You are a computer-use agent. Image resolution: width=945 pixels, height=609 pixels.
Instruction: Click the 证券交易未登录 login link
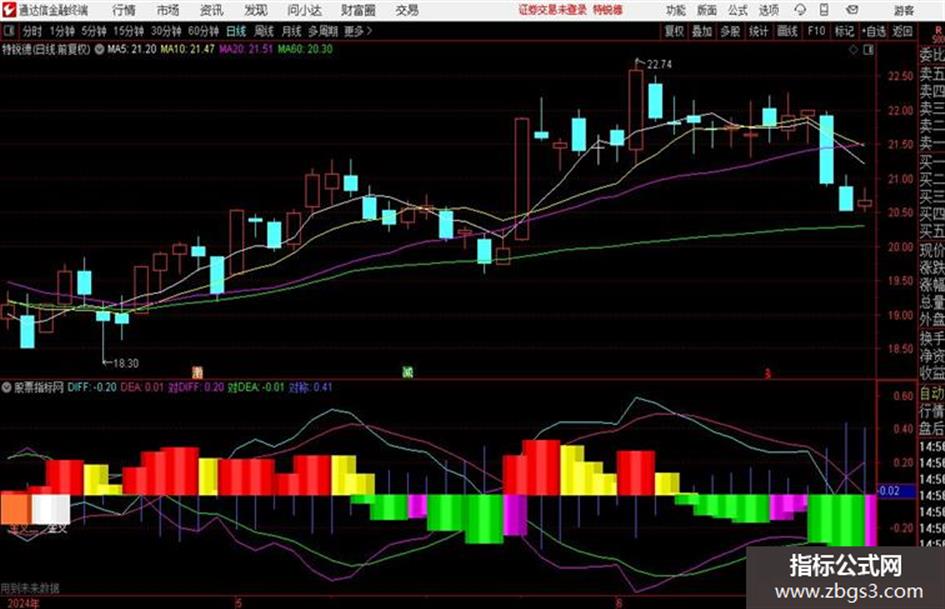[x=552, y=10]
